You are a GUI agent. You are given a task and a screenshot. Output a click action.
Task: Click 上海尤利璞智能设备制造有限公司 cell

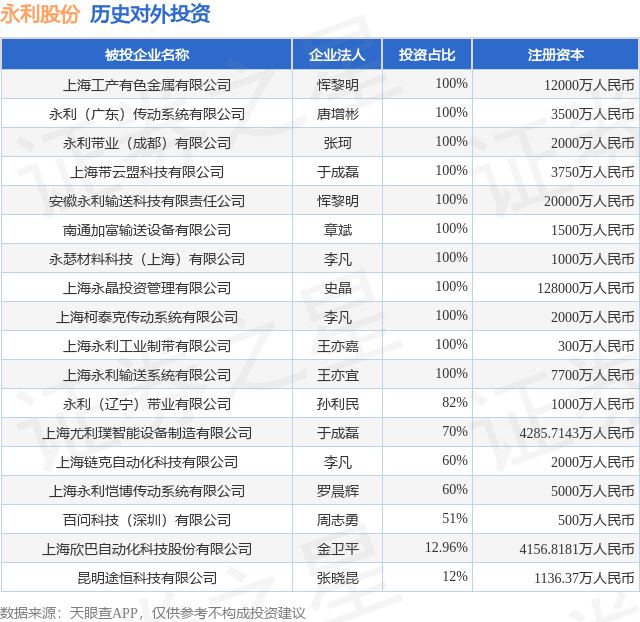point(147,433)
